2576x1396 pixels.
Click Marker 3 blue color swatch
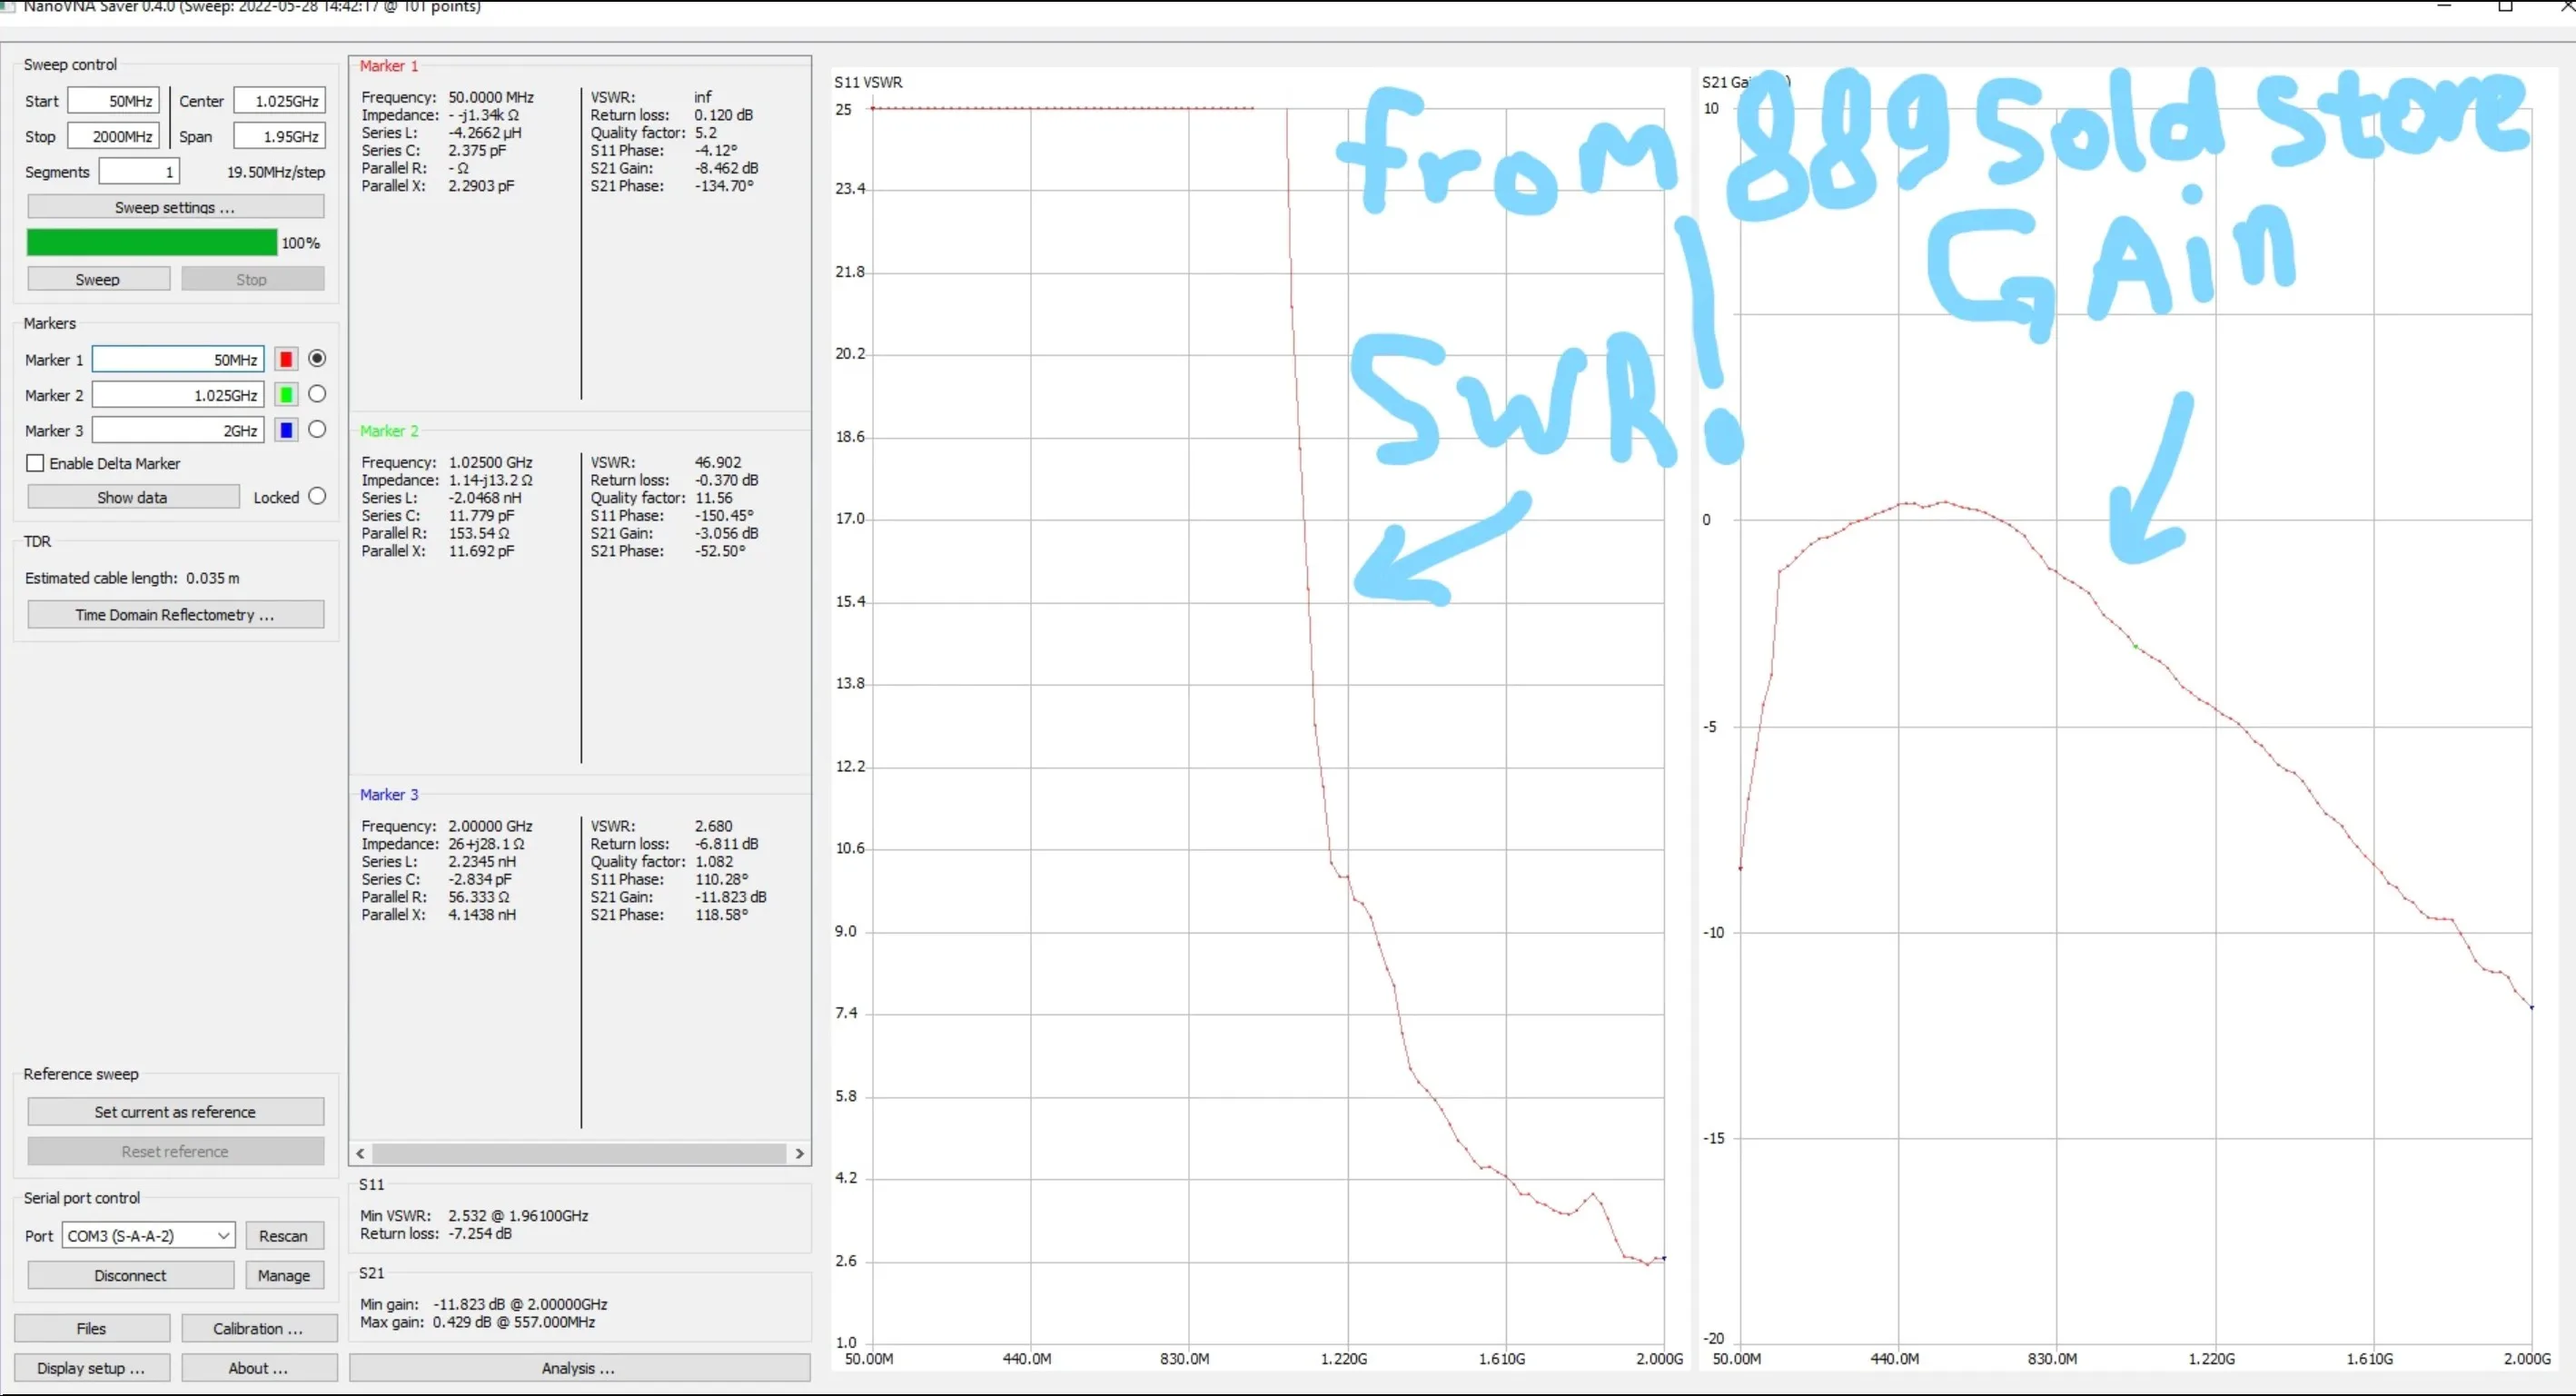coord(286,430)
